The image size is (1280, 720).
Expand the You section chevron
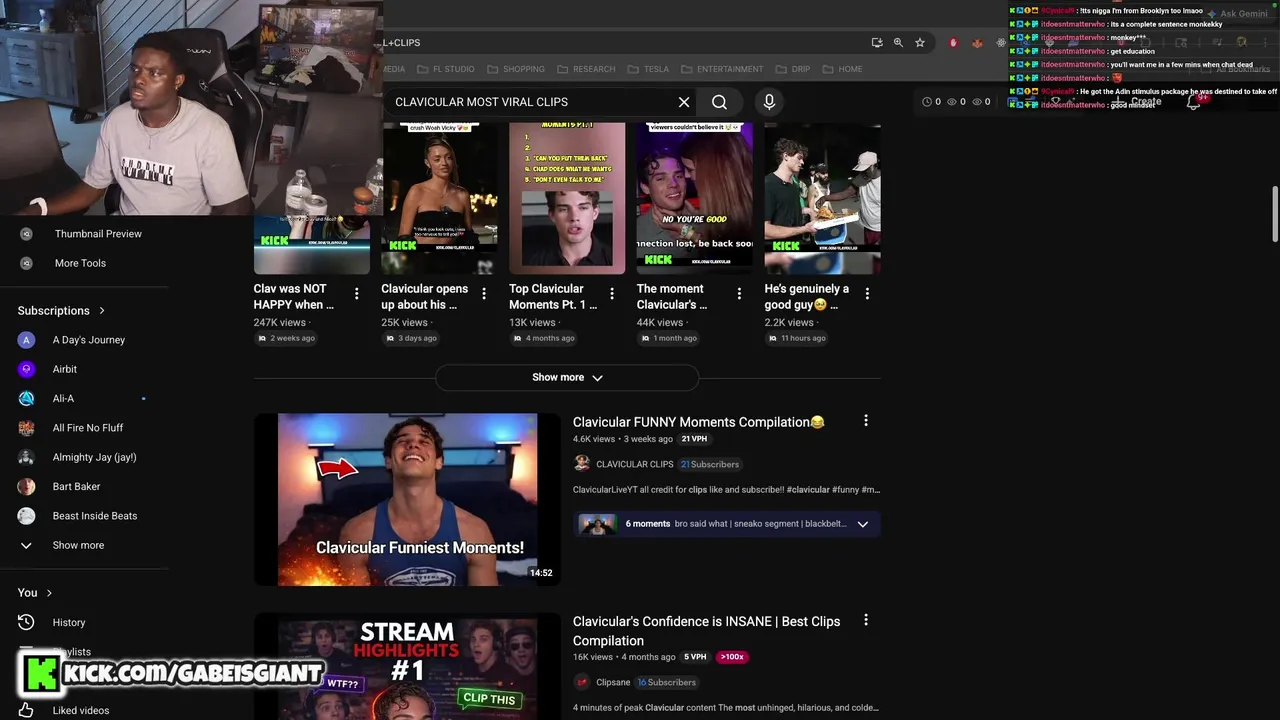[49, 593]
